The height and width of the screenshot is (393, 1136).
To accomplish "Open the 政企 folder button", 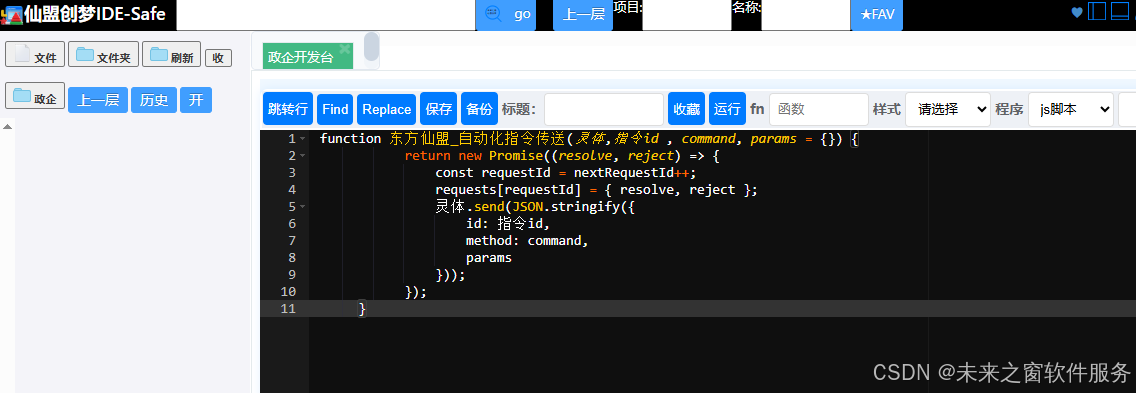I will [35, 96].
